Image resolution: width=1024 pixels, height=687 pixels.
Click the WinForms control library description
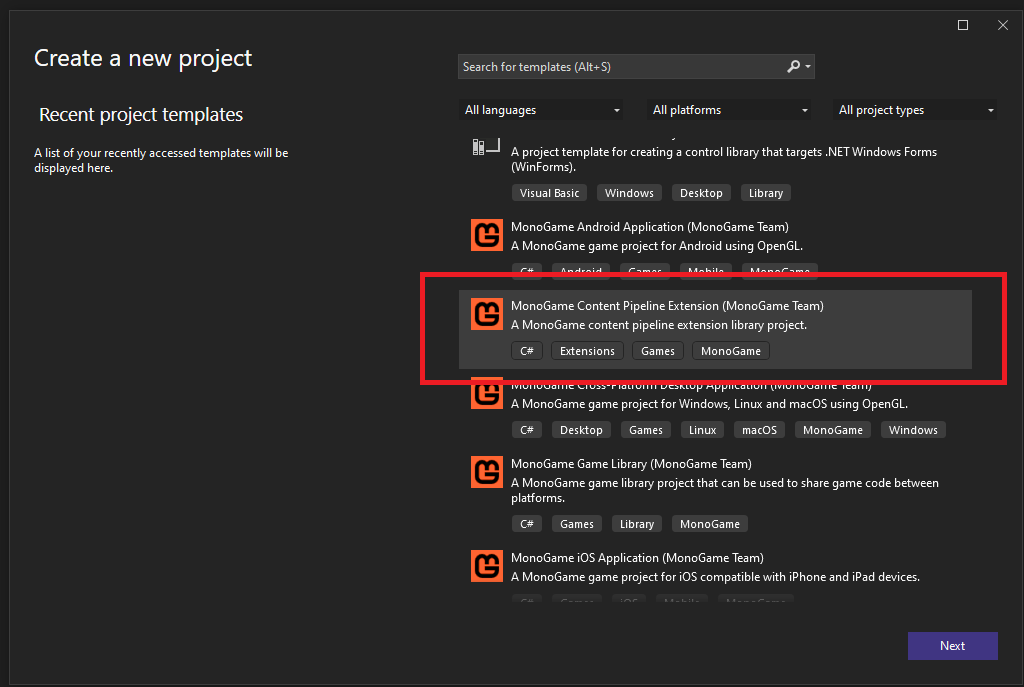pos(724,159)
